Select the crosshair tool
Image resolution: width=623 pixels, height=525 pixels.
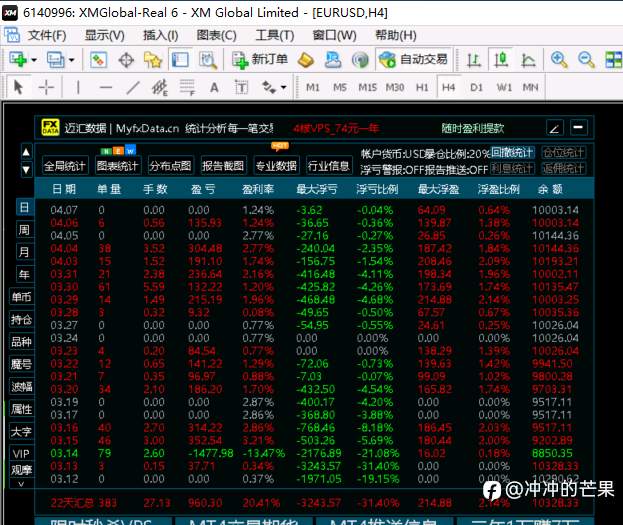[46, 87]
